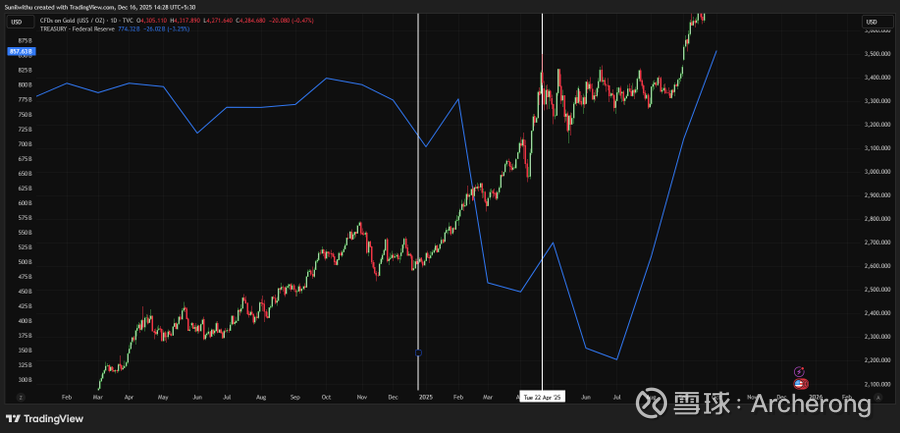Click the Sep label on time axis
900x433 pixels.
tap(295, 397)
